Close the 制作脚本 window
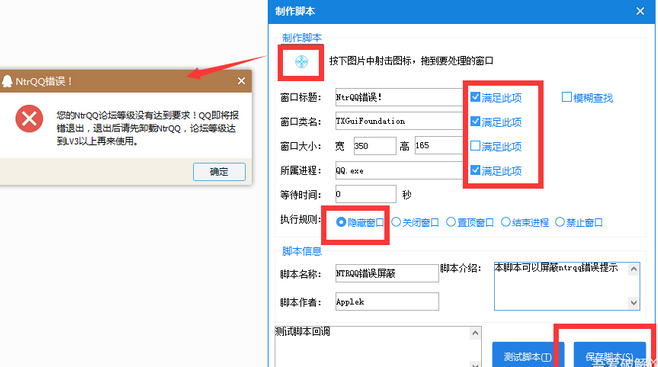658x367 pixels. coord(640,11)
